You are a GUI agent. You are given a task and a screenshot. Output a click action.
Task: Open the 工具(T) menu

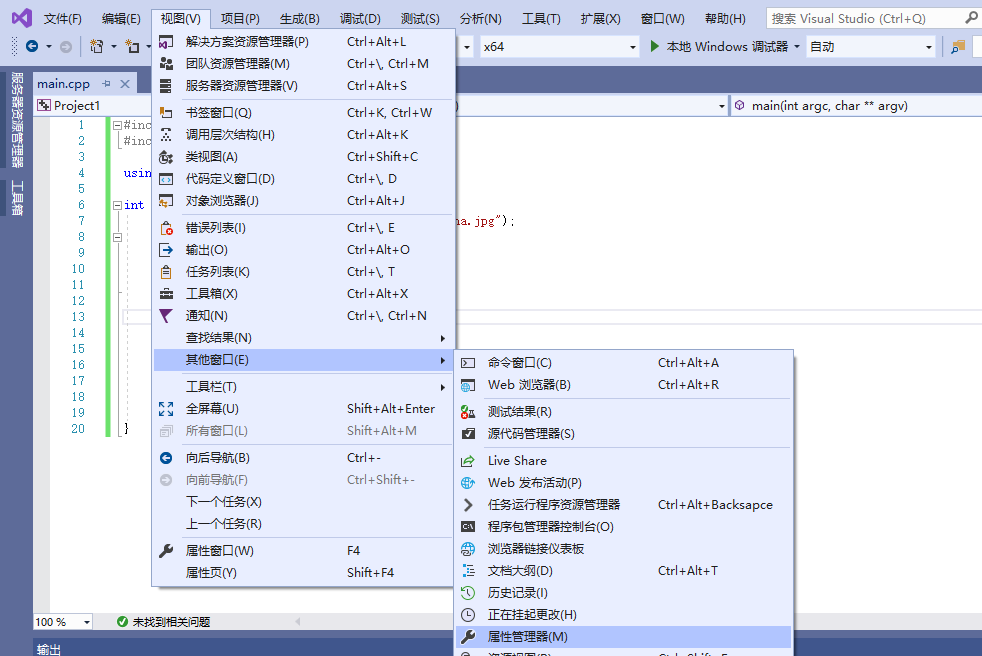click(541, 19)
